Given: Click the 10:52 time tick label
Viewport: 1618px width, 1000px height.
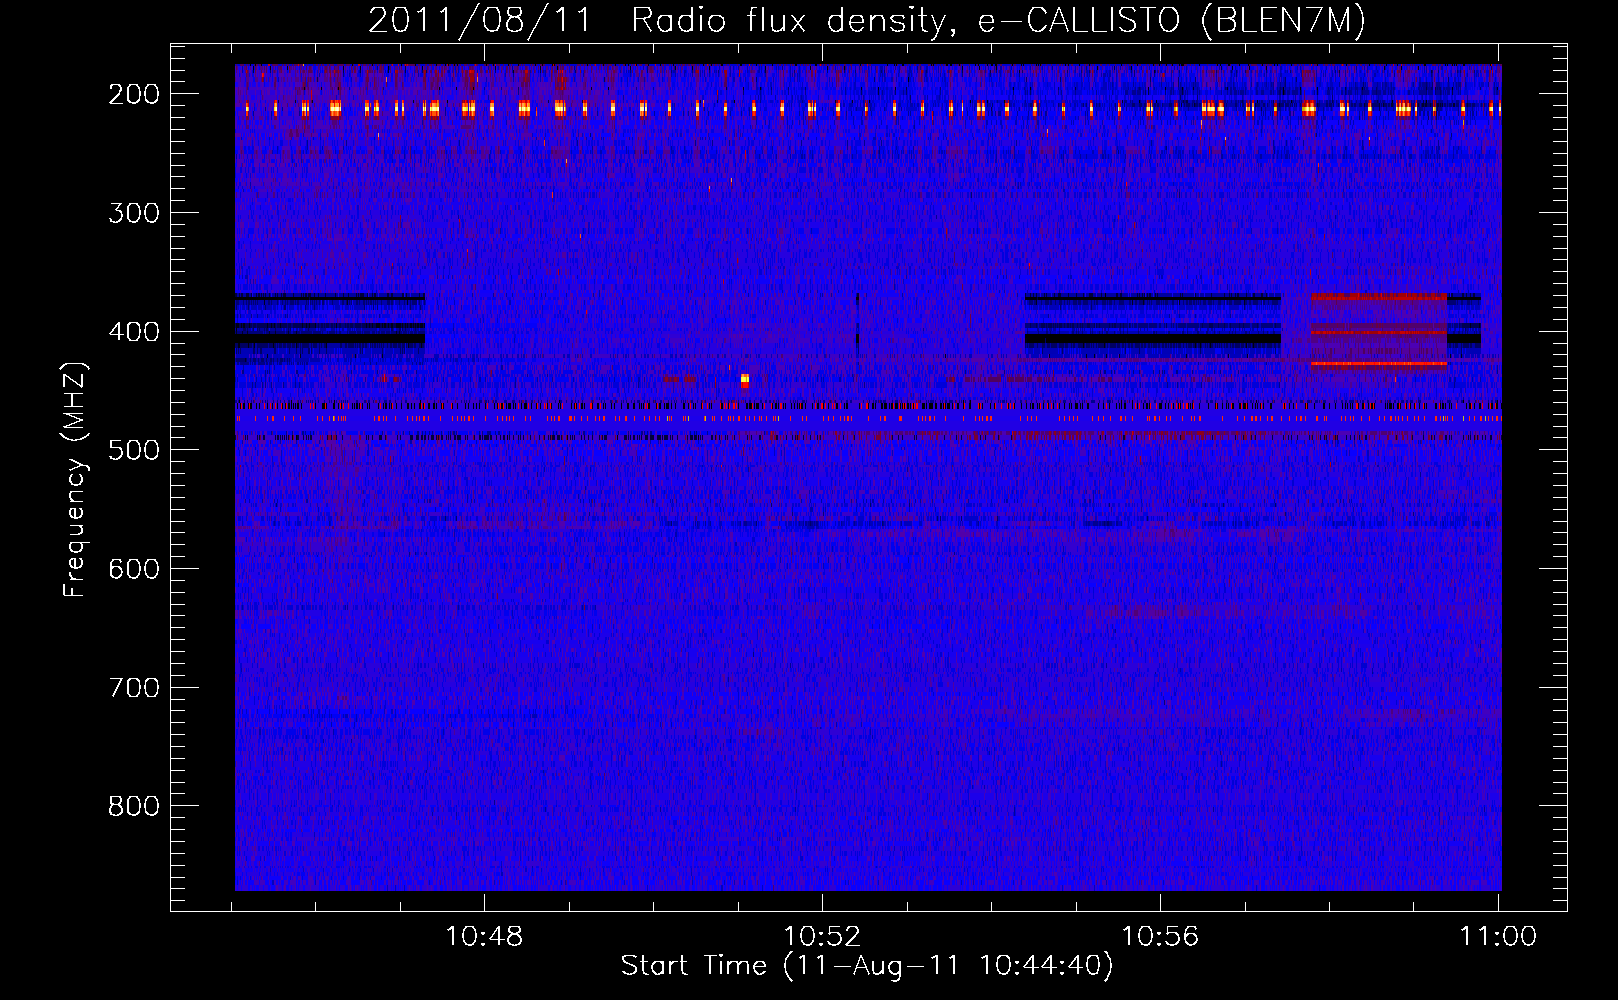Looking at the screenshot, I should coord(822,937).
